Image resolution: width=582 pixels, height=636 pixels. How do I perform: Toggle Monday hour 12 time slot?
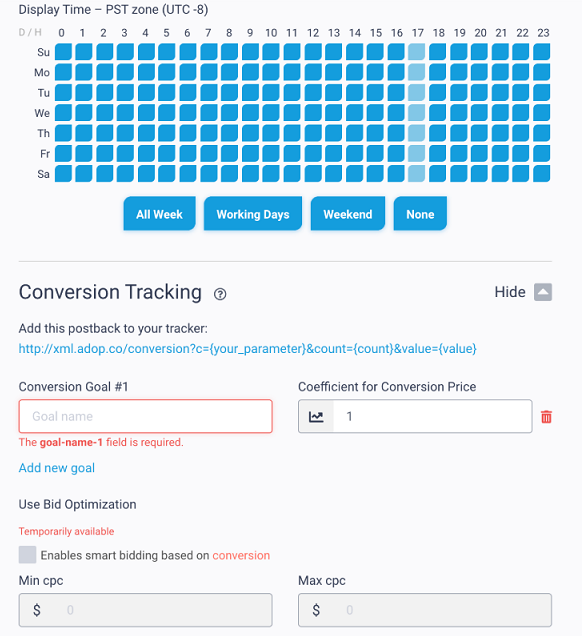(x=313, y=72)
